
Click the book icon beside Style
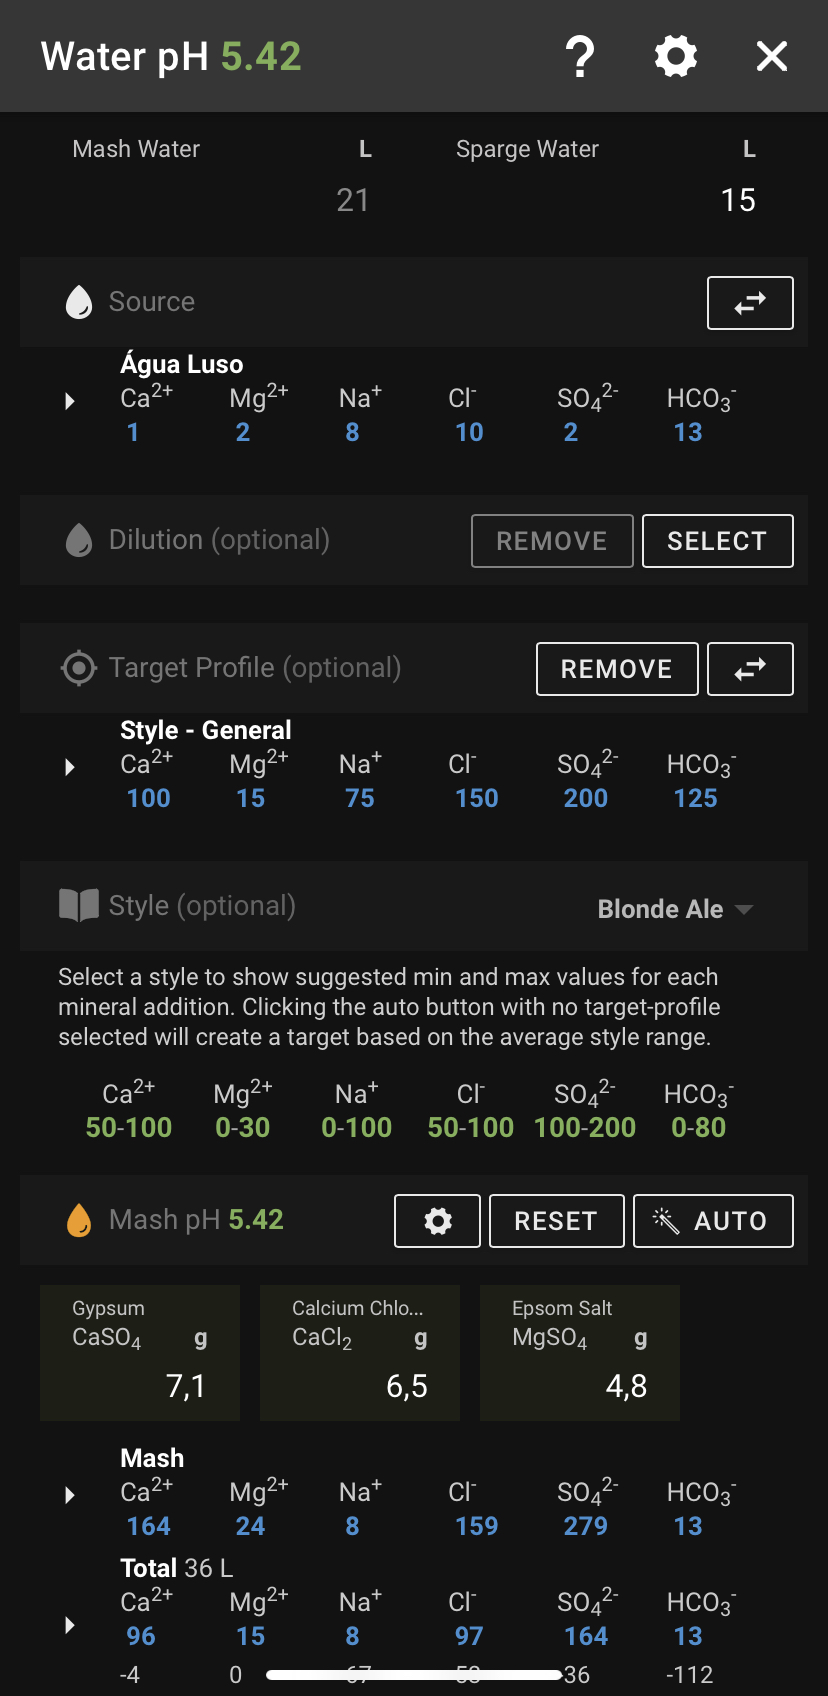tap(79, 906)
